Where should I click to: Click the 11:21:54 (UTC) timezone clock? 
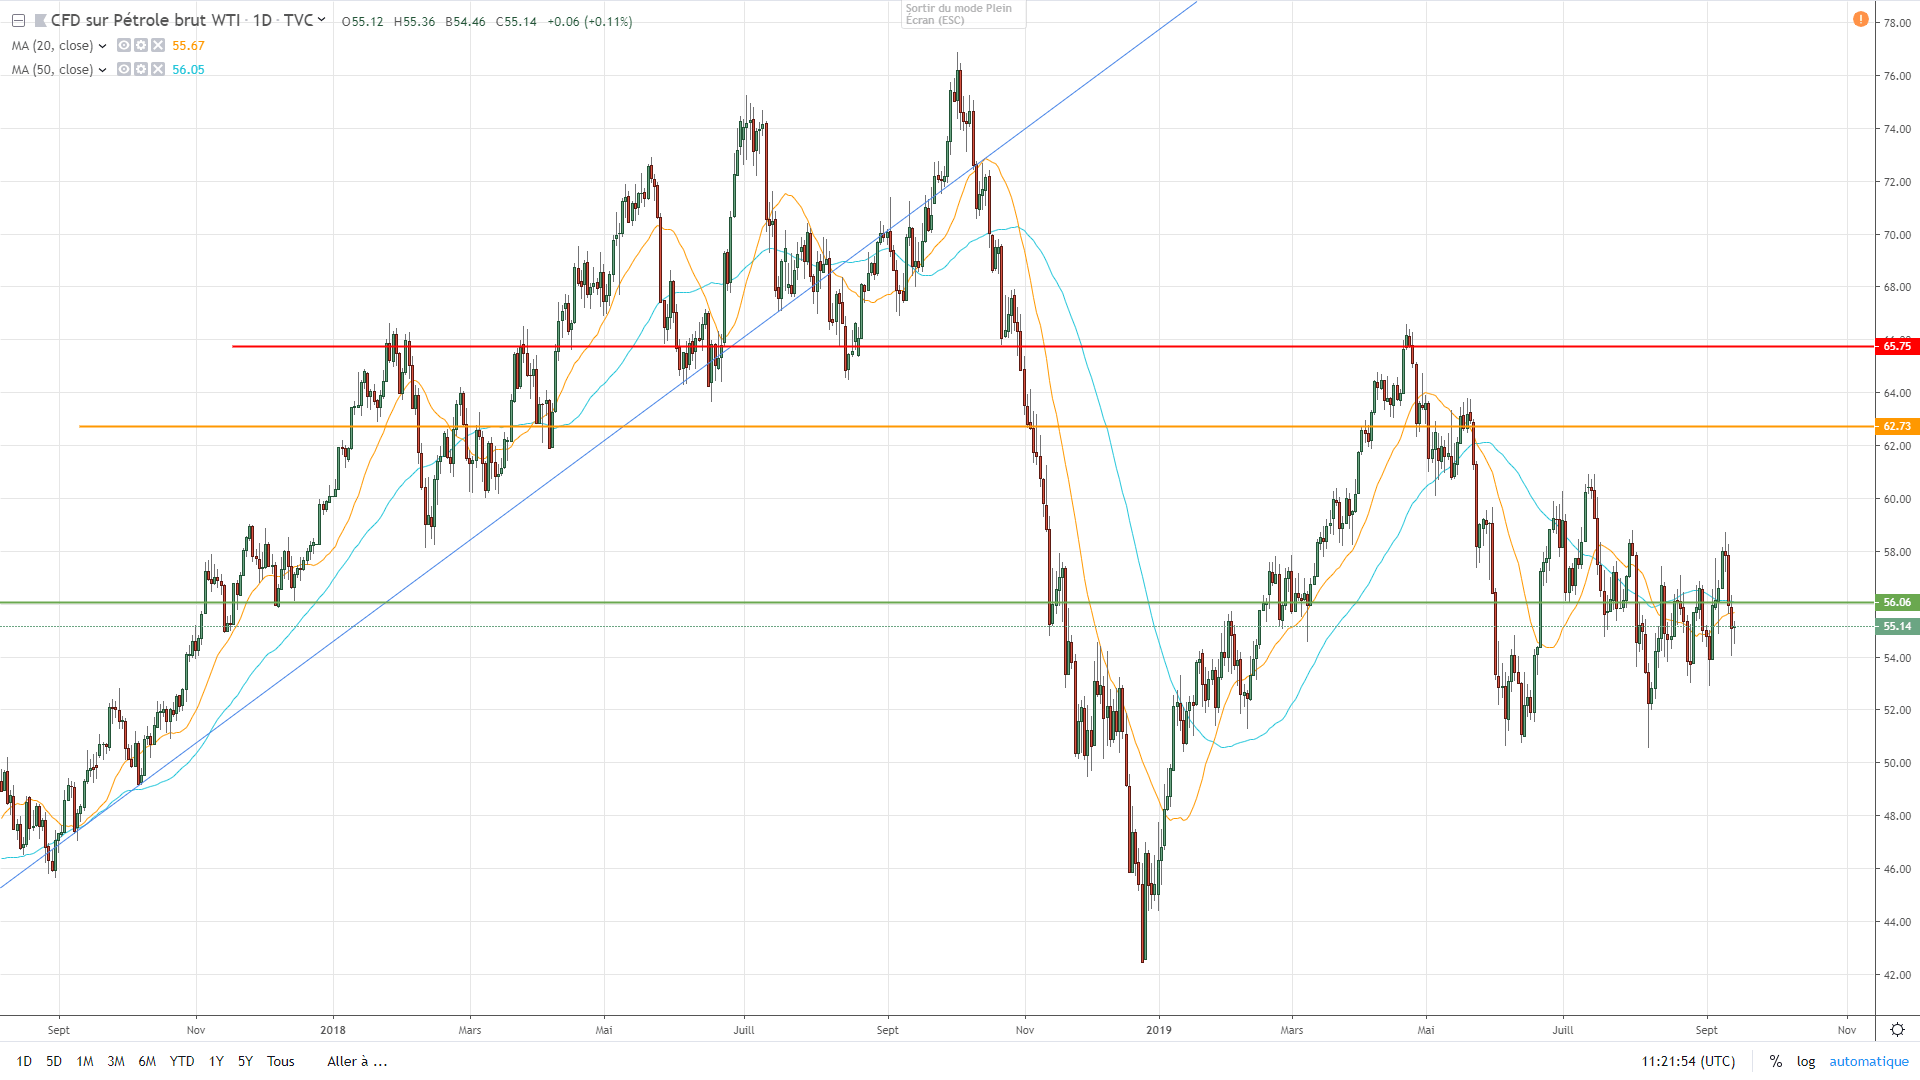[1688, 1061]
